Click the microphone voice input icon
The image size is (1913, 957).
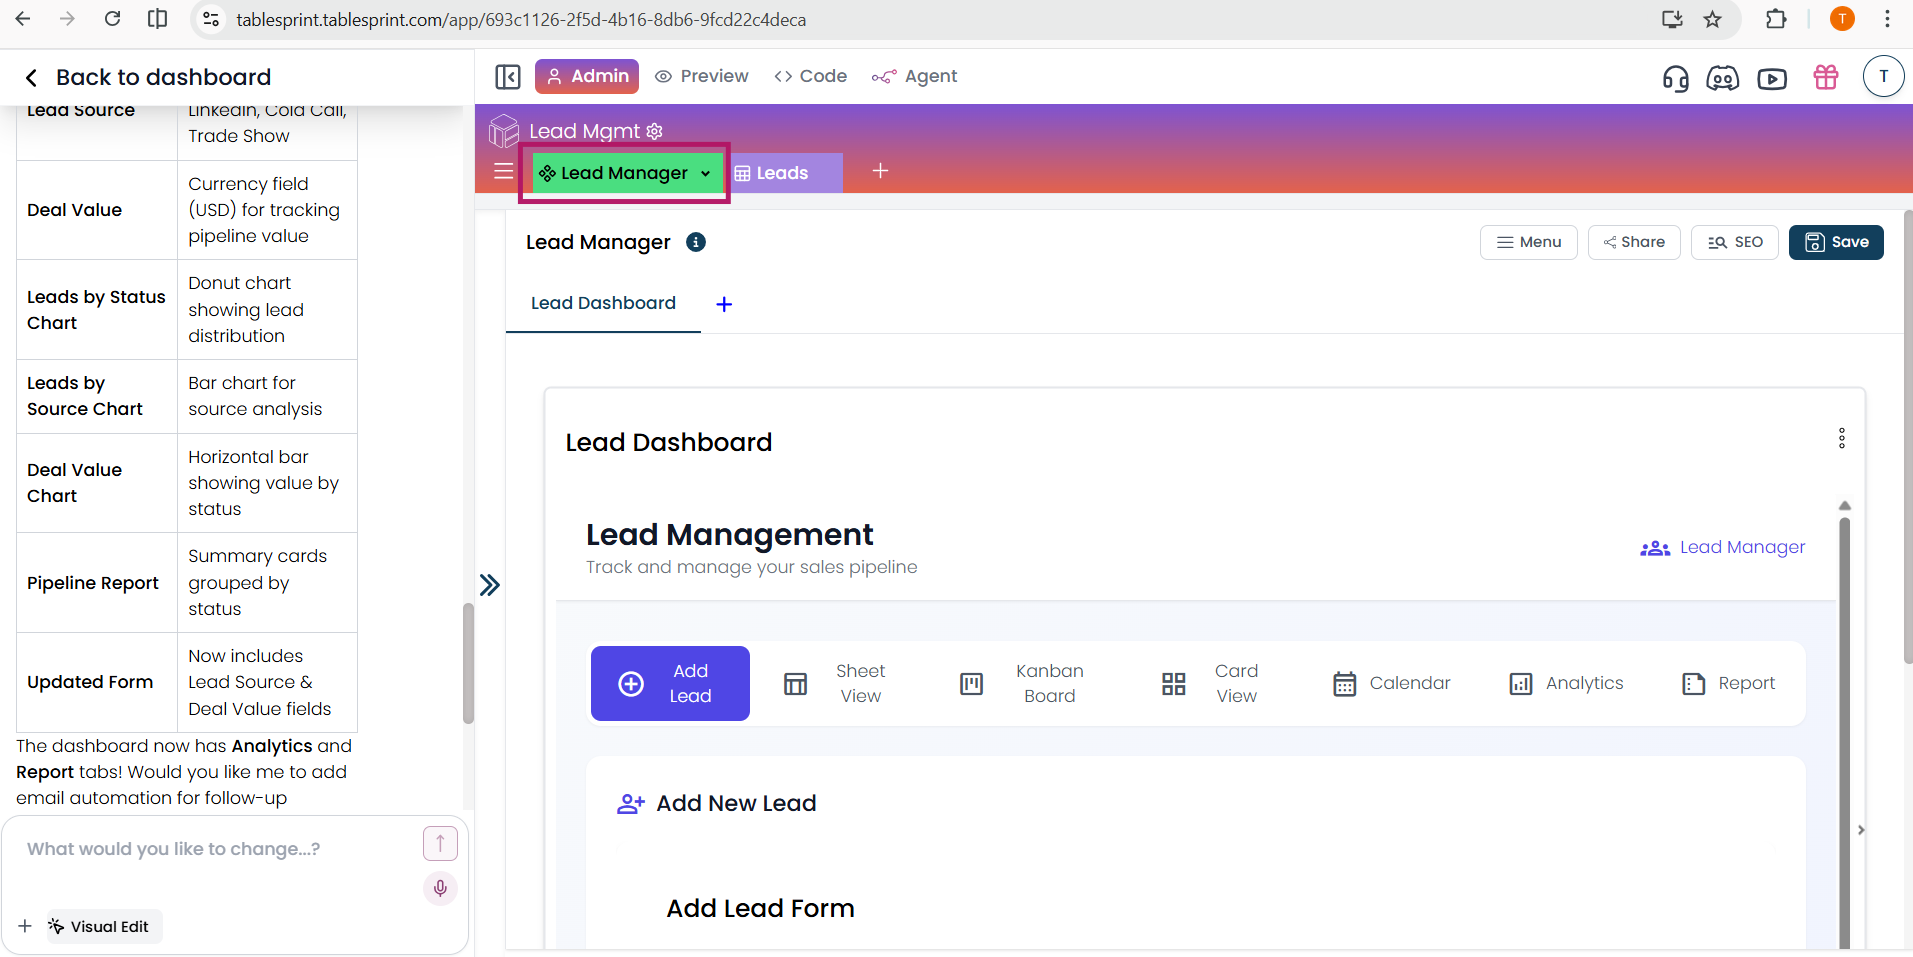click(440, 888)
